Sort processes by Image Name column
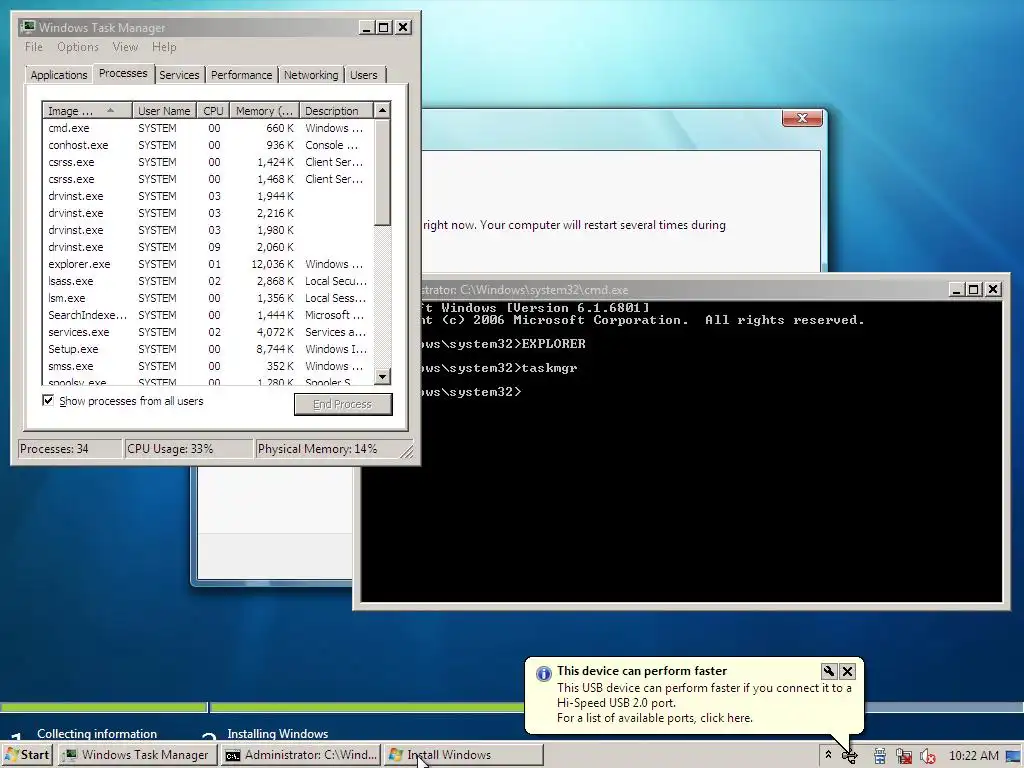Image resolution: width=1024 pixels, height=768 pixels. point(88,110)
